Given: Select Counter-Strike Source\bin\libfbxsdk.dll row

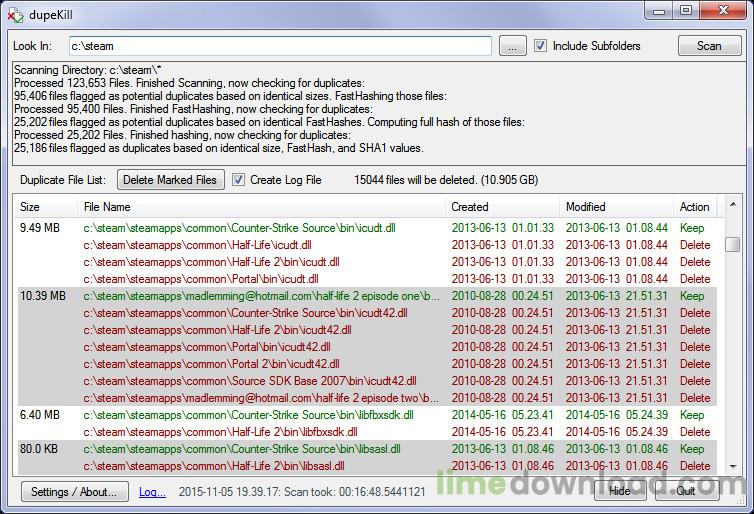Looking at the screenshot, I should pos(367,415).
